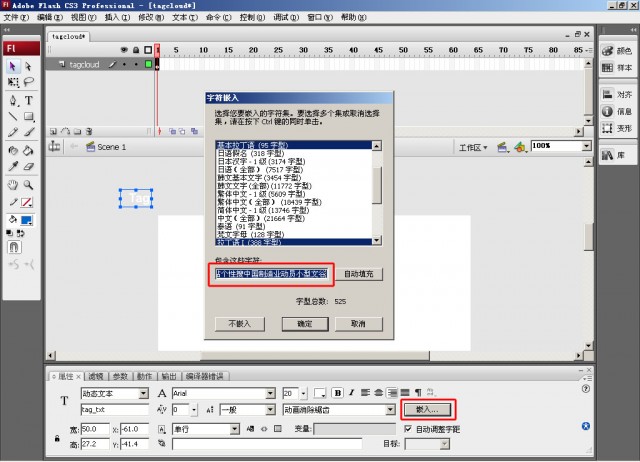Open the 文件 menu
Image resolution: width=640 pixels, height=462 pixels.
coord(16,17)
